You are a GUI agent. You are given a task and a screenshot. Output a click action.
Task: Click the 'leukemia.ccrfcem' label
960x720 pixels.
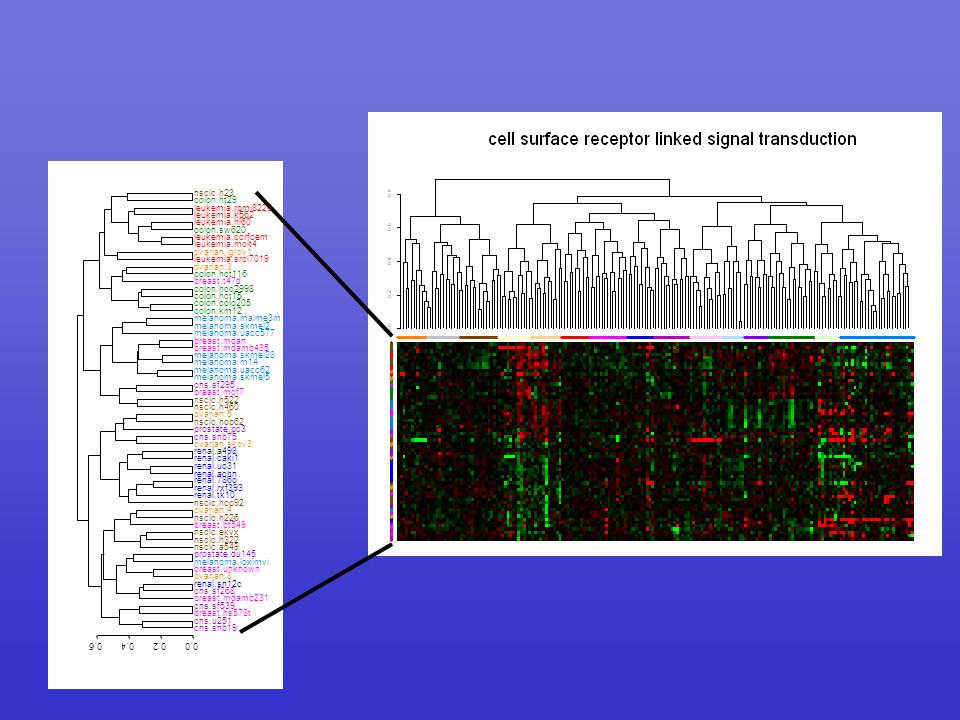[230, 237]
